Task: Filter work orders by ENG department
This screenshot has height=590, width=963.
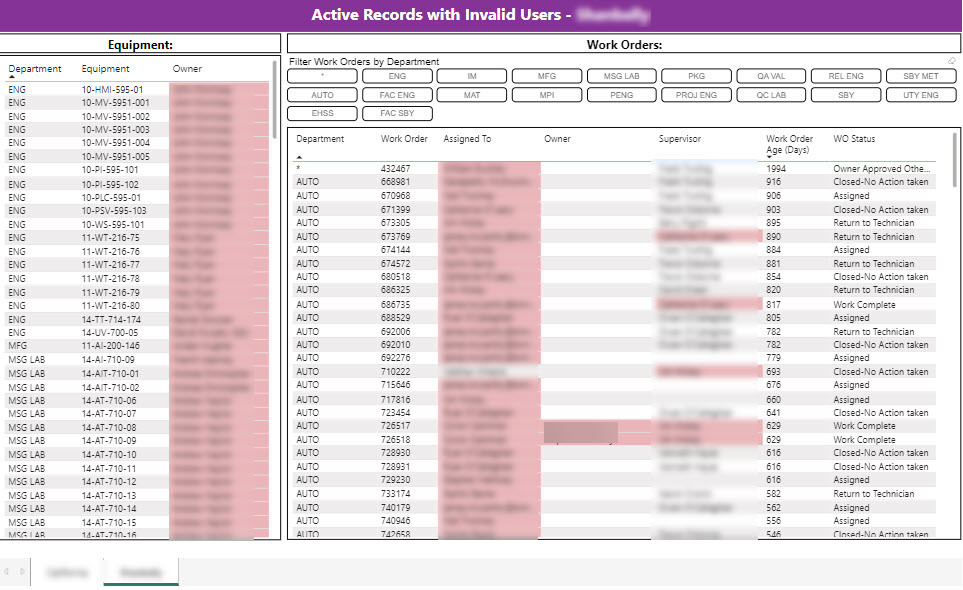Action: pyautogui.click(x=397, y=76)
